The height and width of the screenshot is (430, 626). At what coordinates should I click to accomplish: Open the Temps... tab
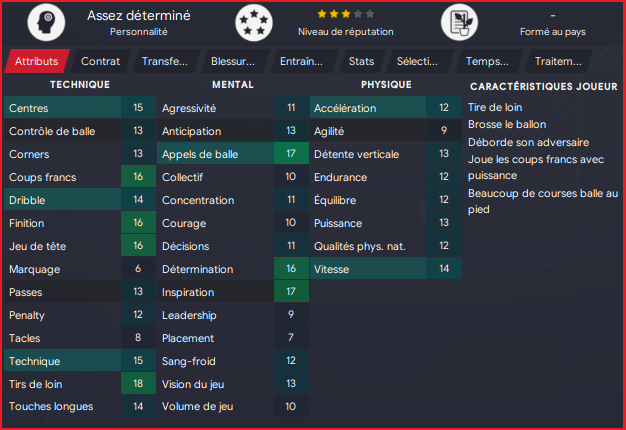pyautogui.click(x=487, y=61)
